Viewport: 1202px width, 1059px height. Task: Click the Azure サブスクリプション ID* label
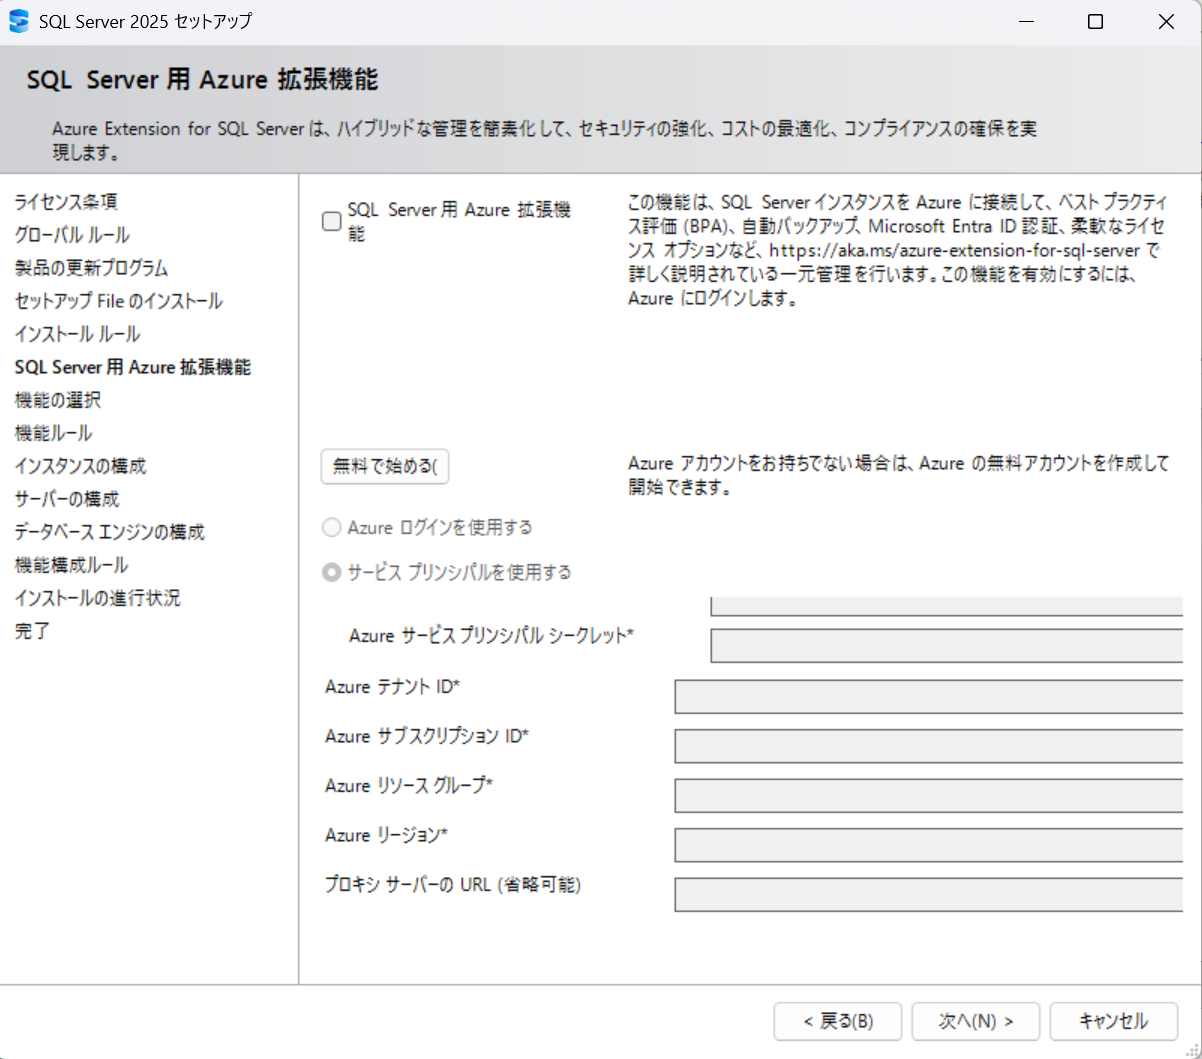coord(427,736)
